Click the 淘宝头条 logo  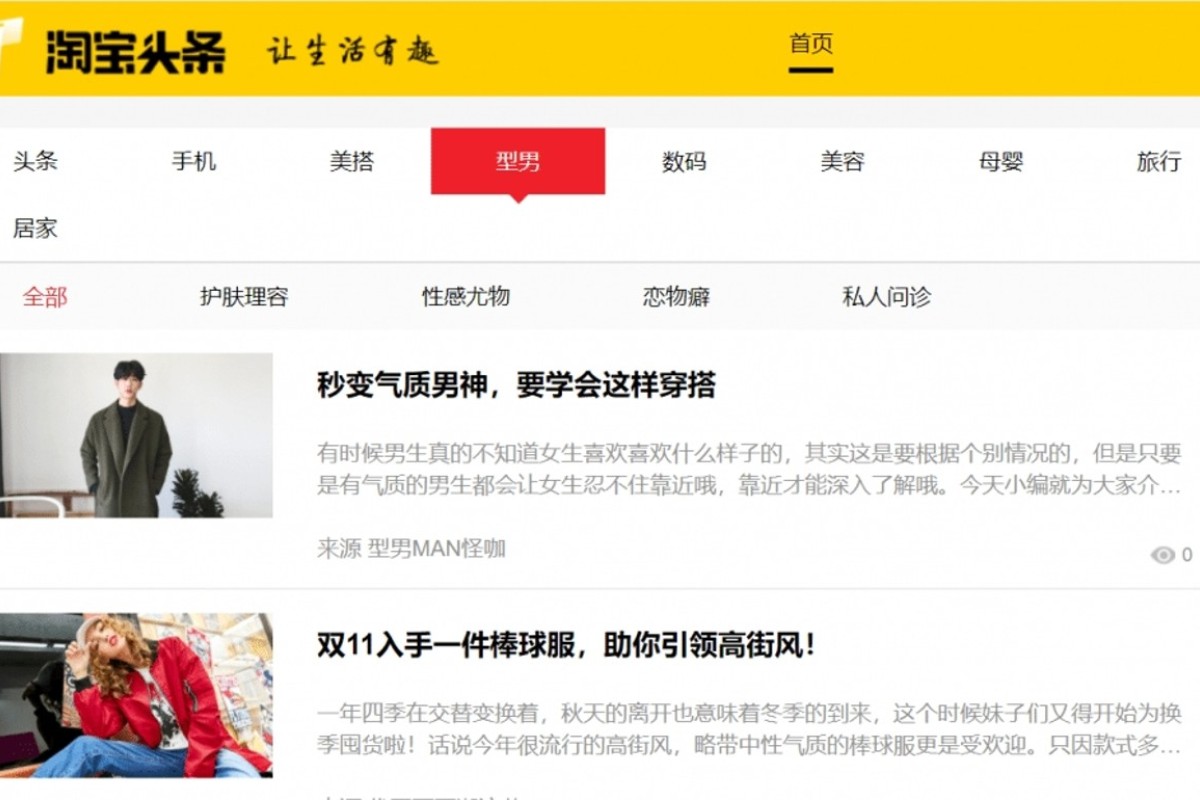coord(135,51)
